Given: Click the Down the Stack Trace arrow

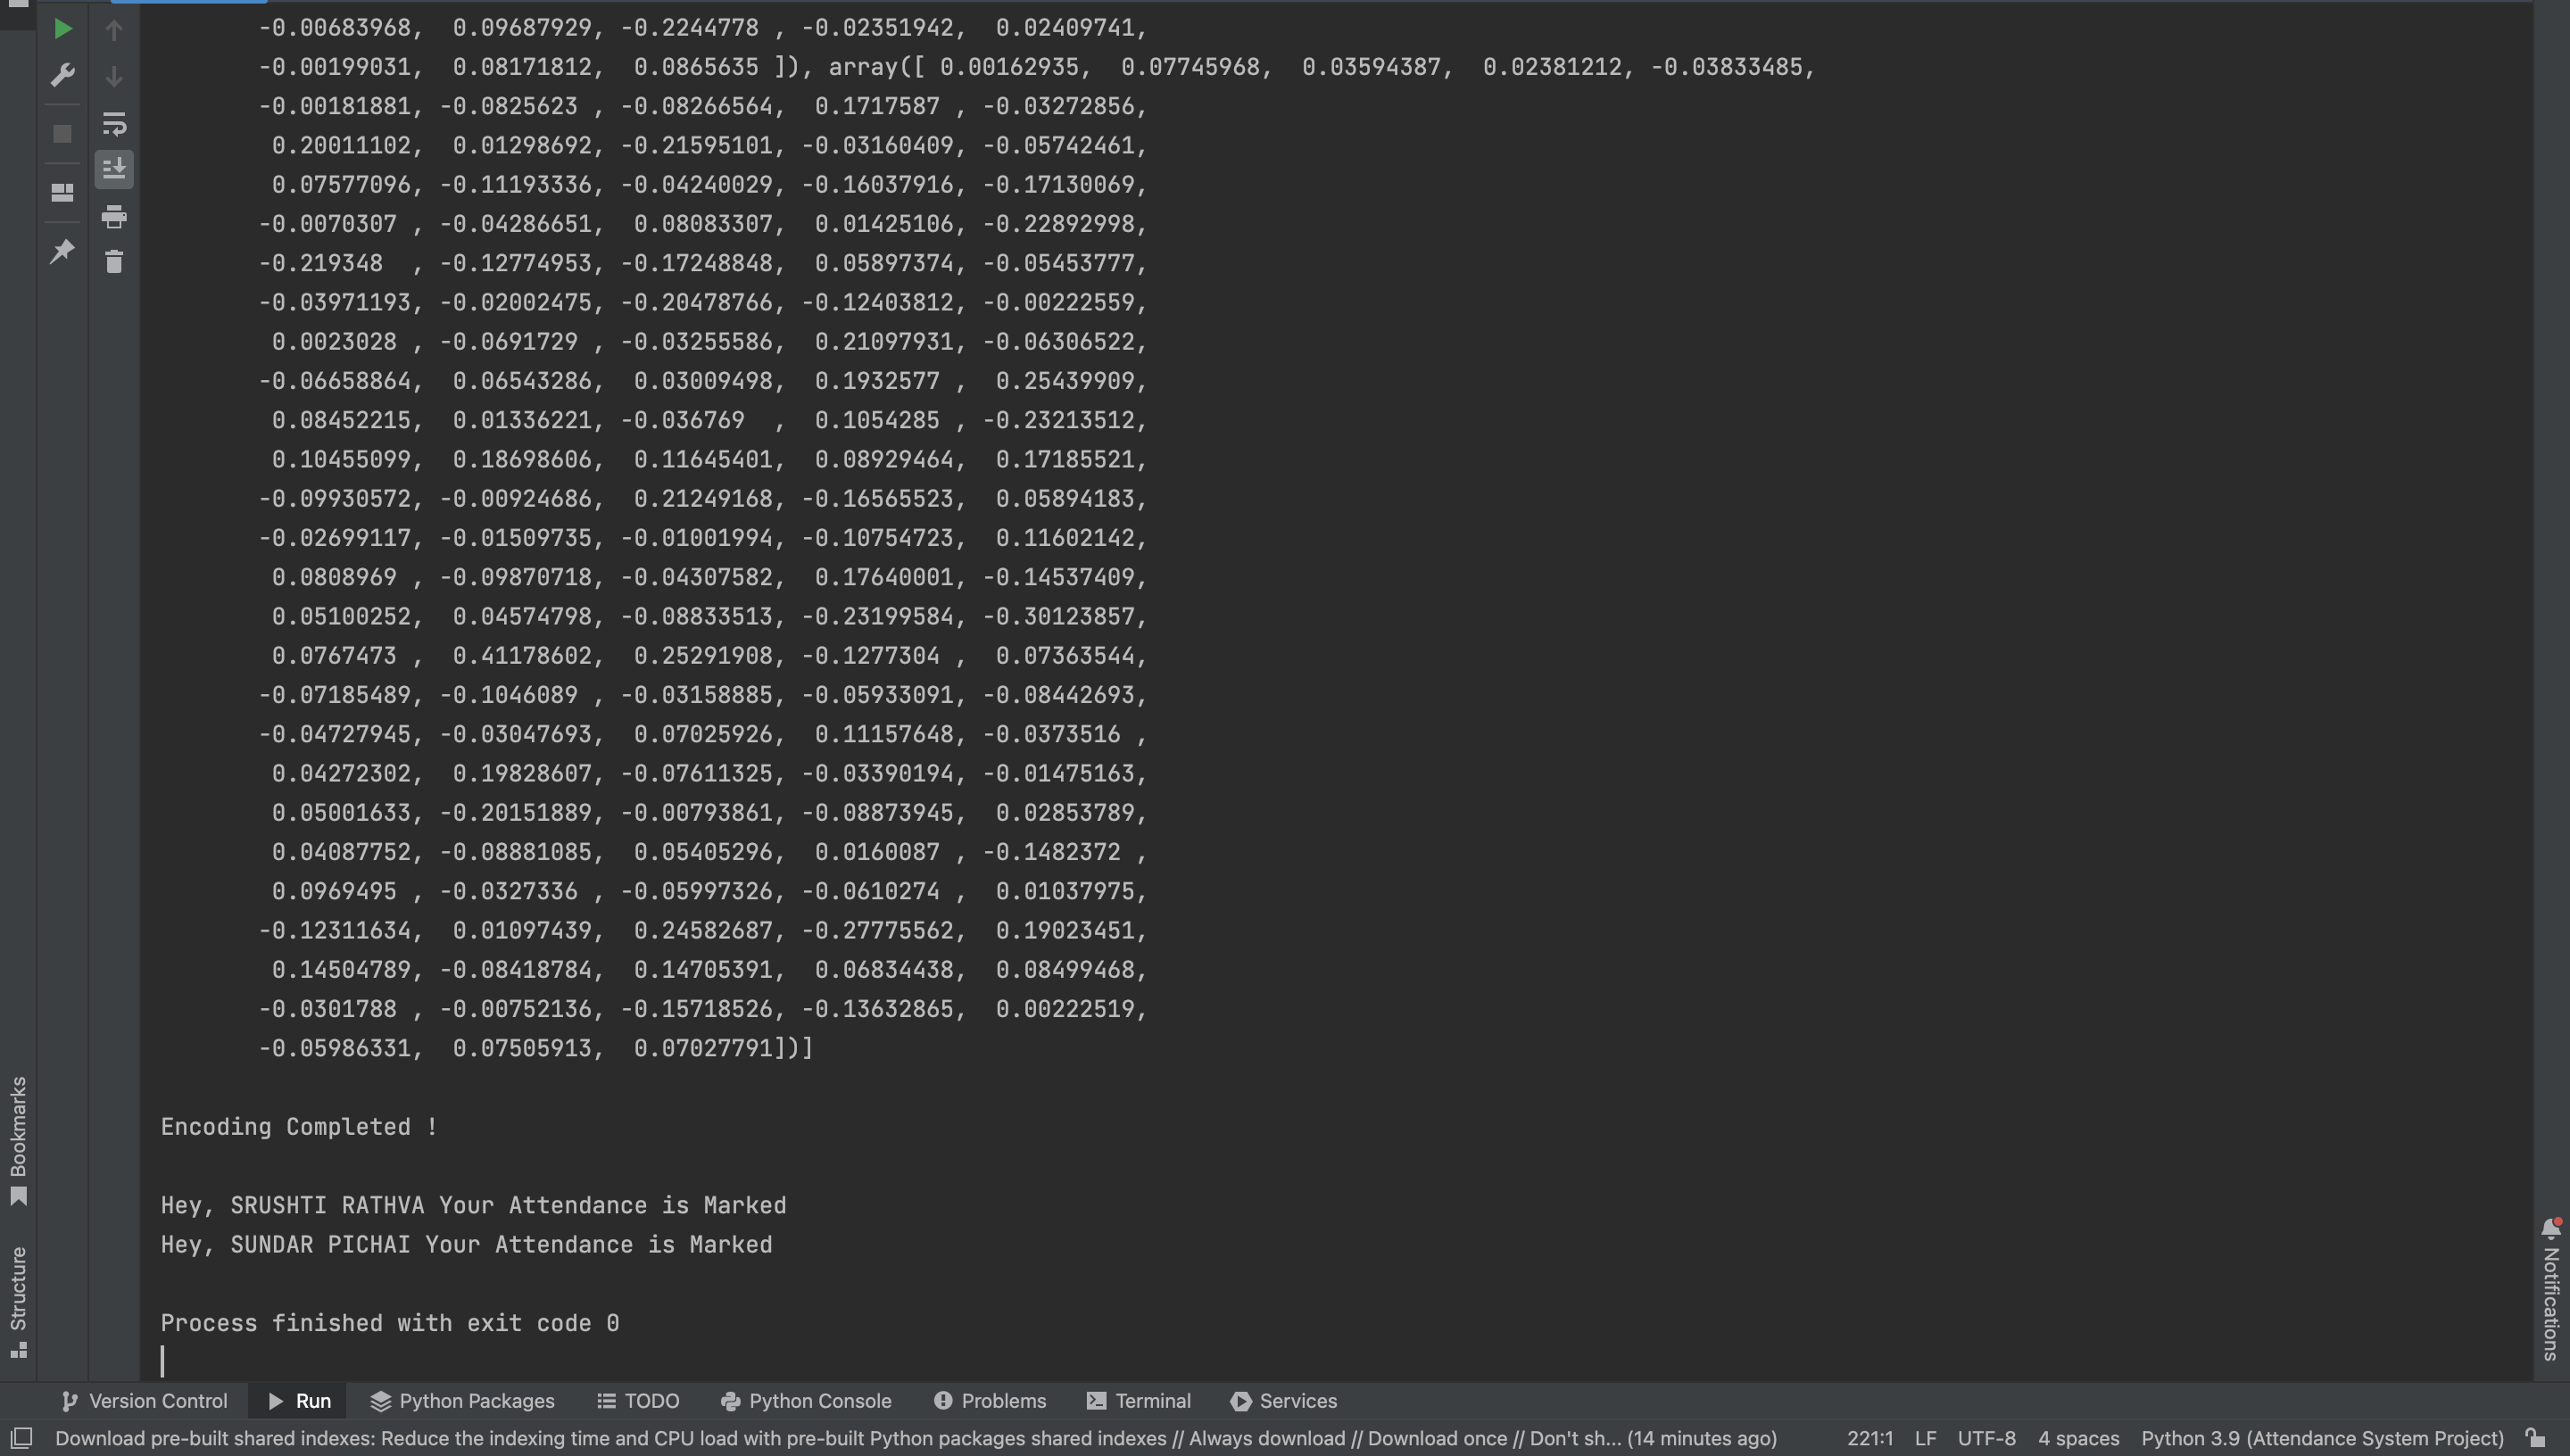Looking at the screenshot, I should [x=114, y=77].
